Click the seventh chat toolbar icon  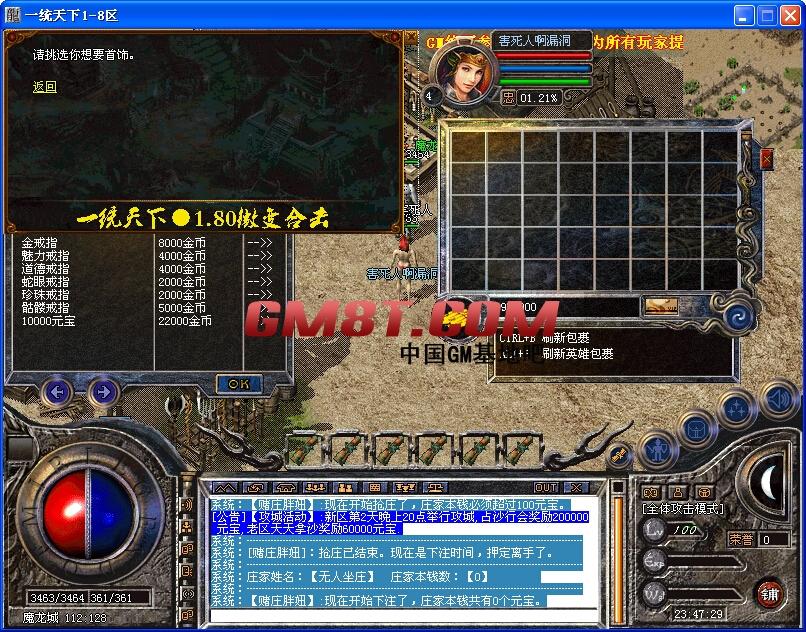(405, 487)
